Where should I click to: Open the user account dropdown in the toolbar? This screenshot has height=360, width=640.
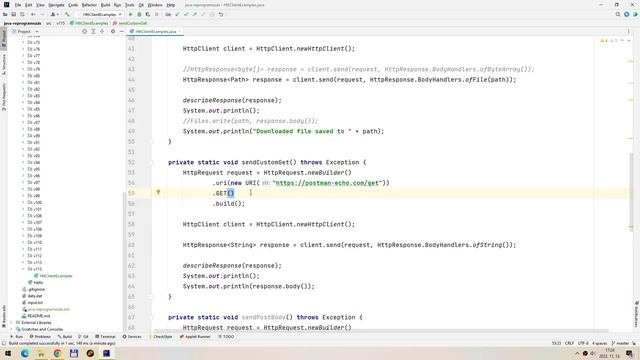(x=54, y=15)
